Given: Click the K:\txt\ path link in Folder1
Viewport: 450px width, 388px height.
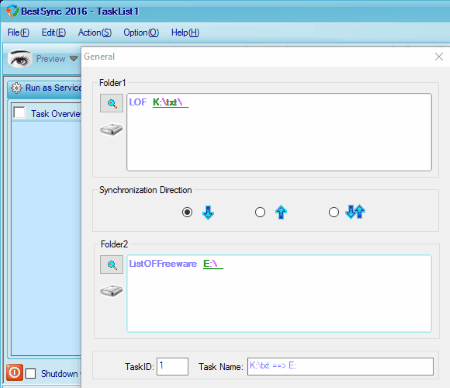Looking at the screenshot, I should click(170, 102).
